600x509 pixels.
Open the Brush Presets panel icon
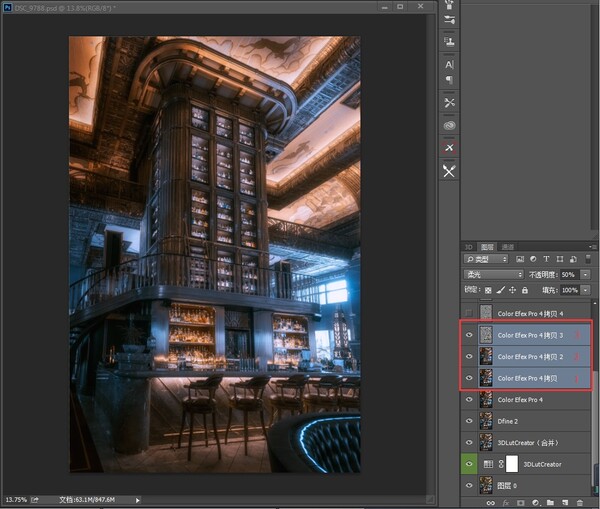(449, 20)
